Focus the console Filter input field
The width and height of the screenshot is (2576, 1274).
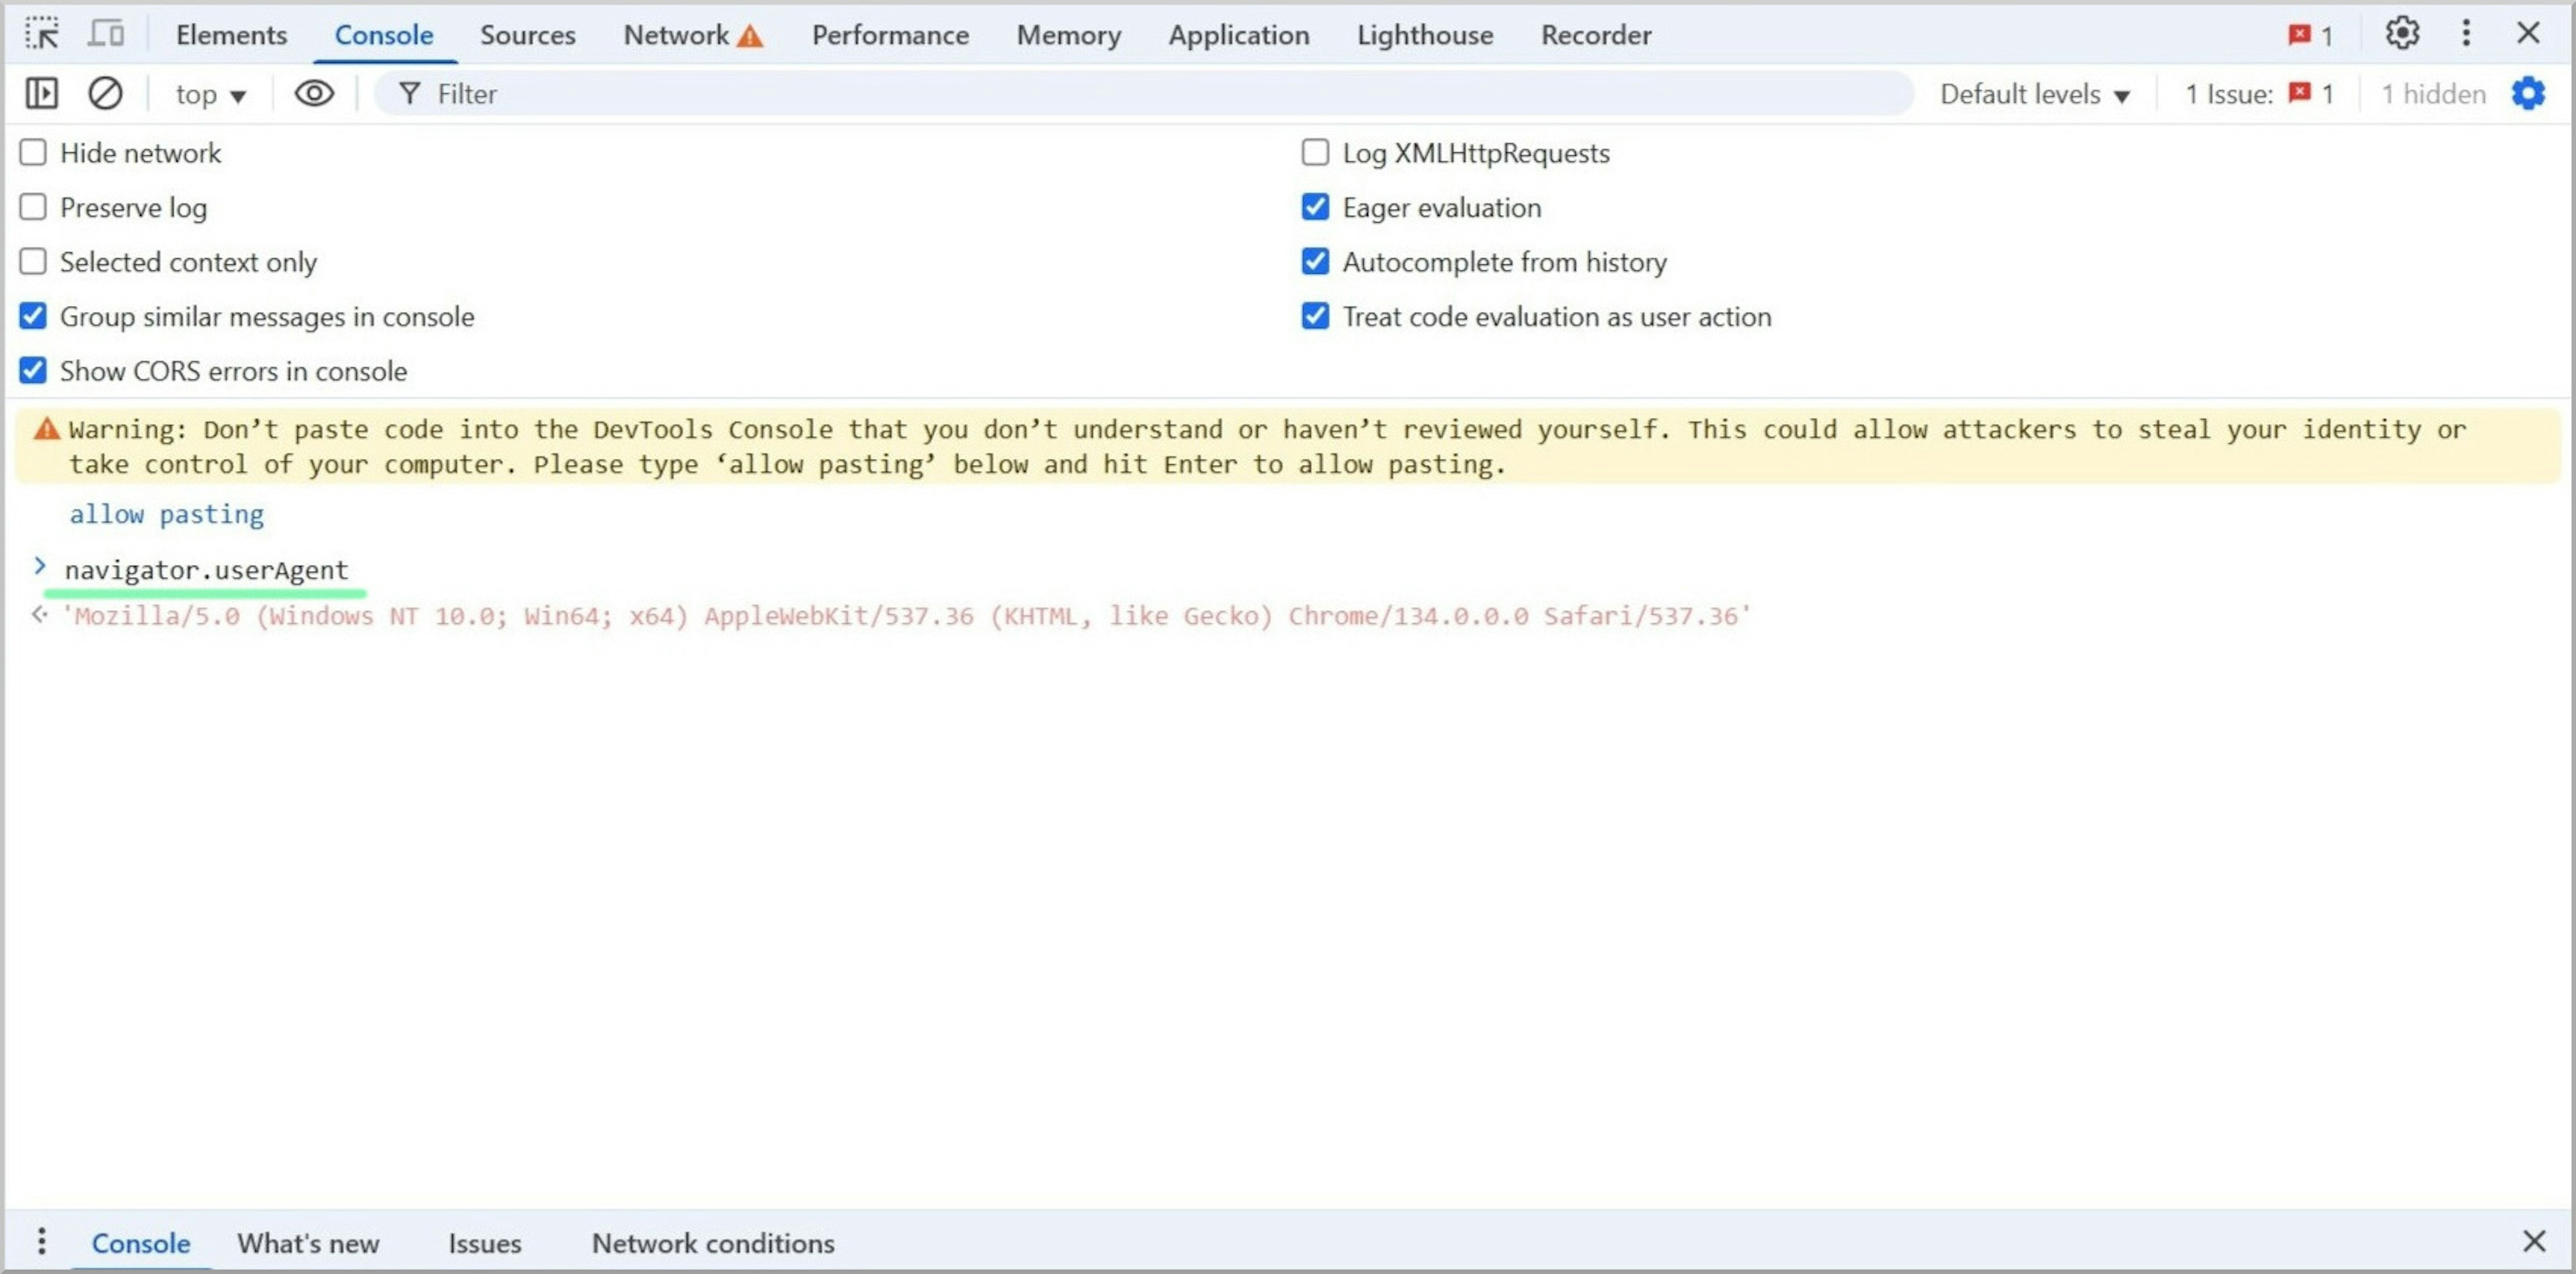[x=1144, y=94]
